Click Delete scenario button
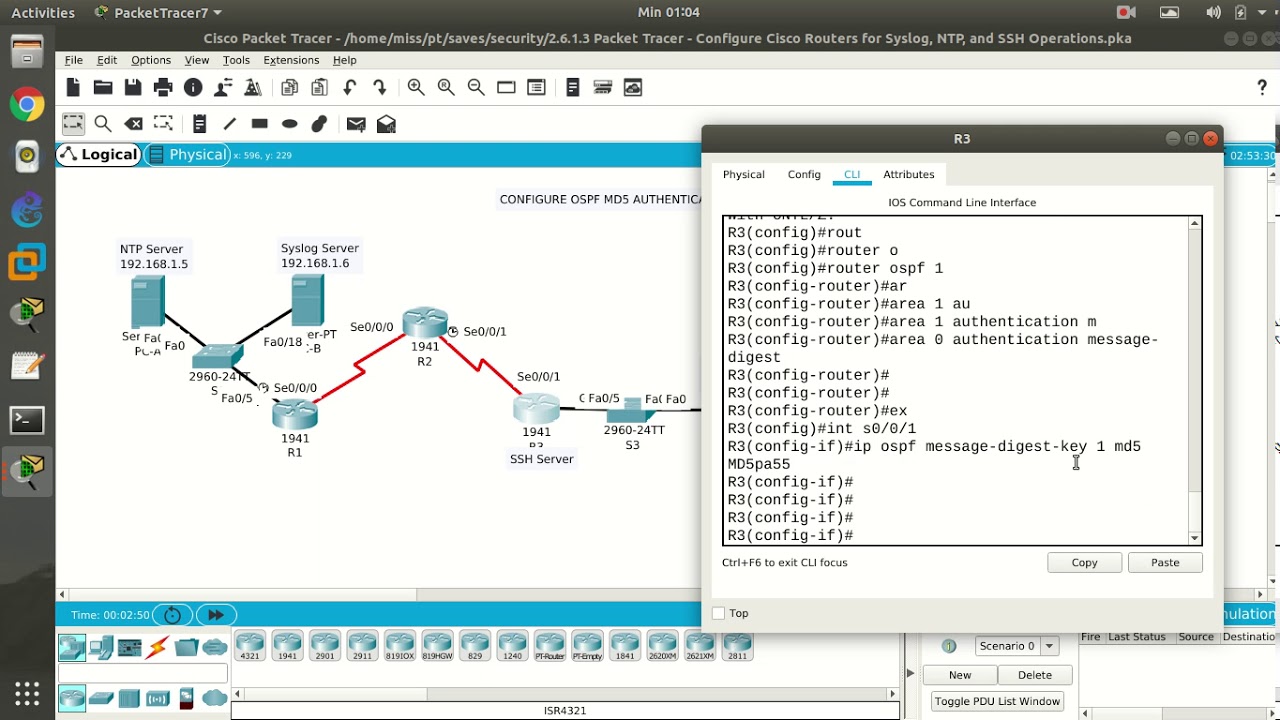 (x=1035, y=675)
